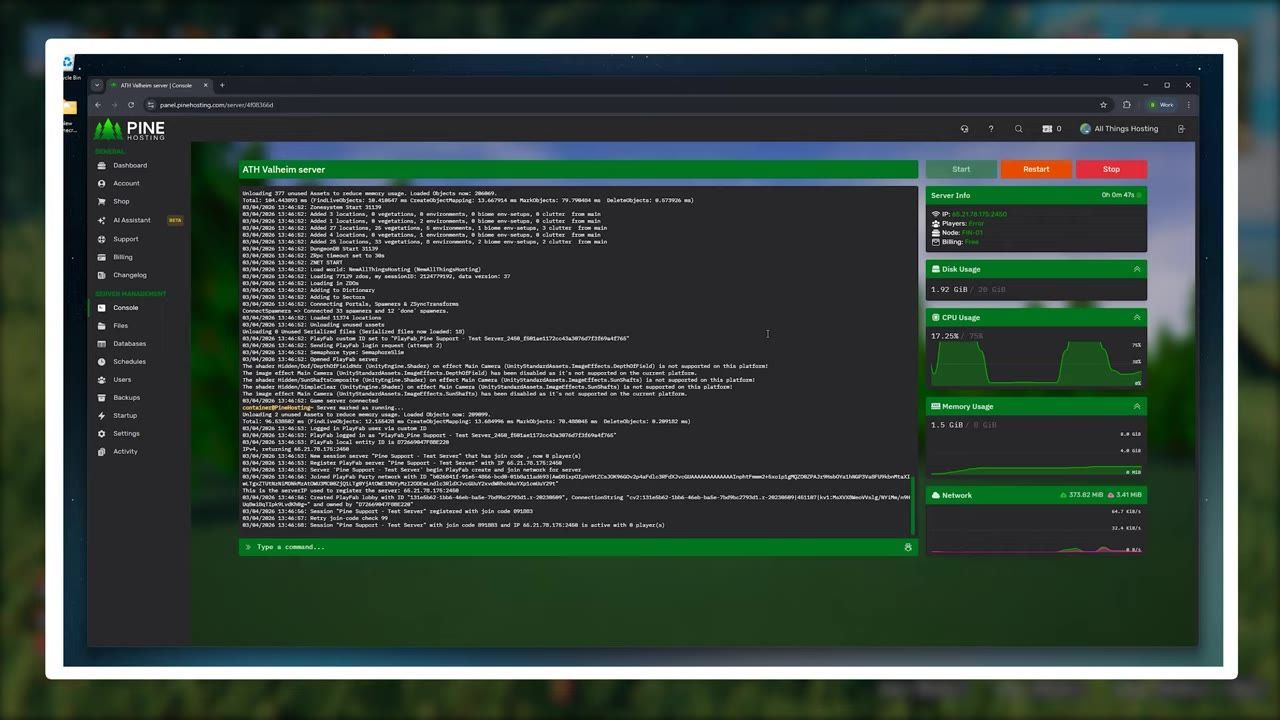1280x720 pixels.
Task: Open the browser tab search dropdown arrow
Action: (97, 85)
